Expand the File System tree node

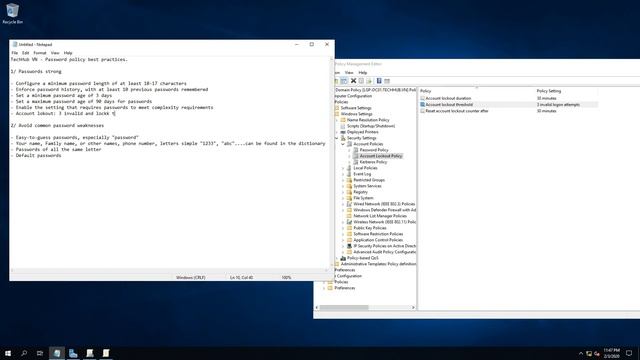click(343, 198)
